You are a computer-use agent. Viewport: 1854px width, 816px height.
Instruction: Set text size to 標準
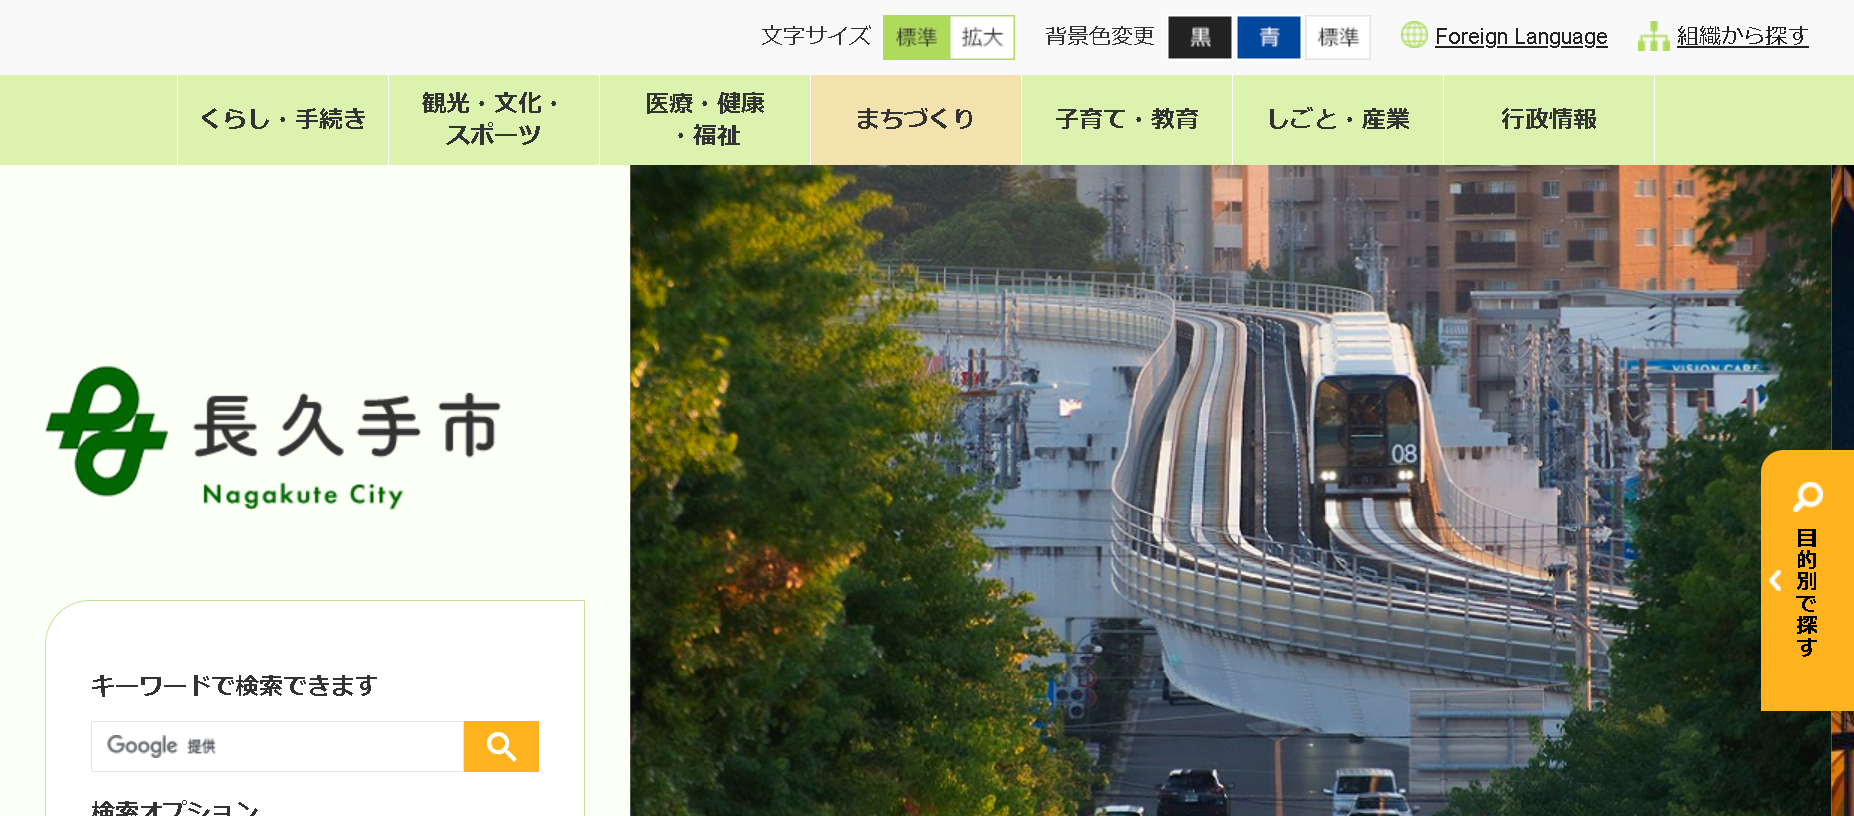coord(916,37)
